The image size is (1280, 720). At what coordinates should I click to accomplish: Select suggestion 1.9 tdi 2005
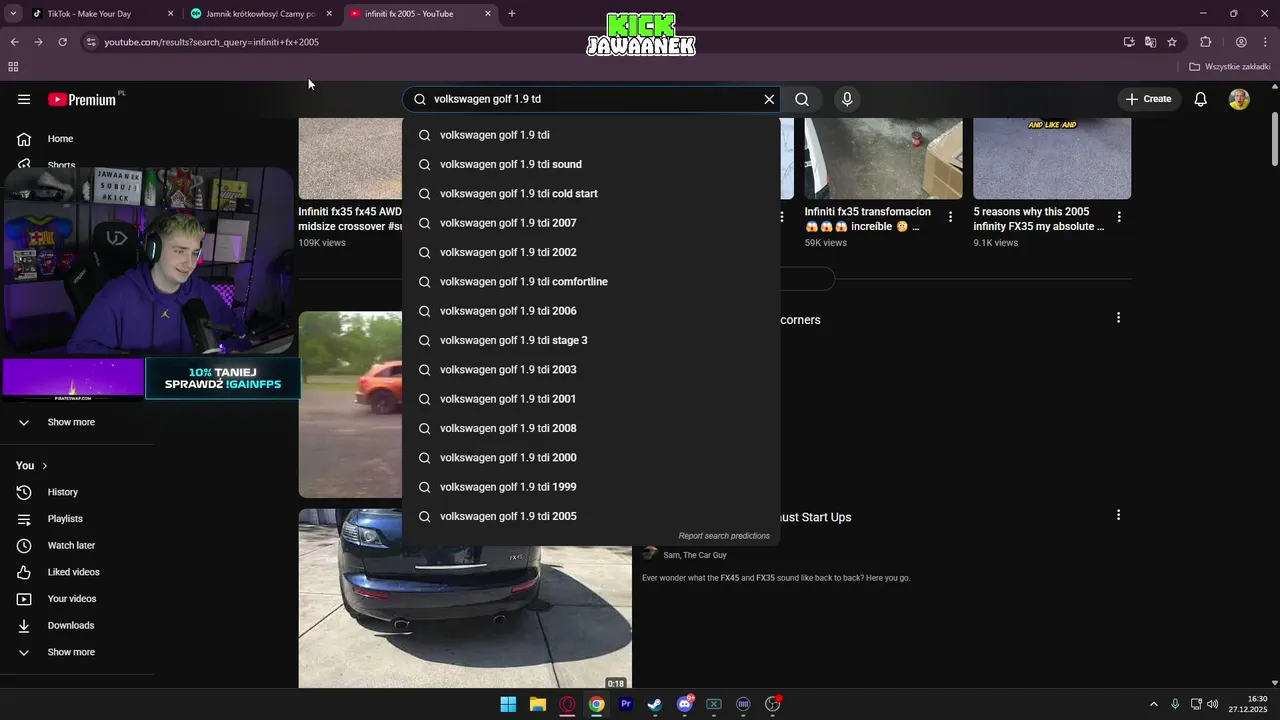pos(591,516)
